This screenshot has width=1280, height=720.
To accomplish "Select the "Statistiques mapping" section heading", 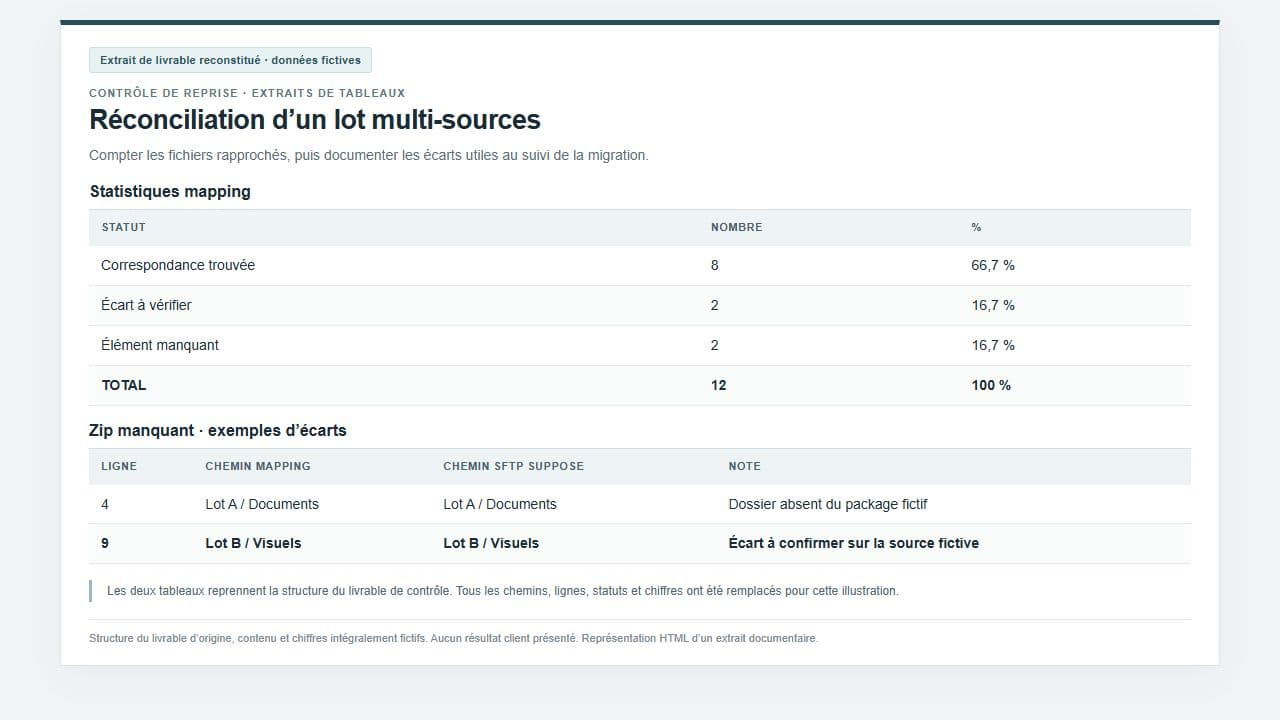I will (x=170, y=191).
